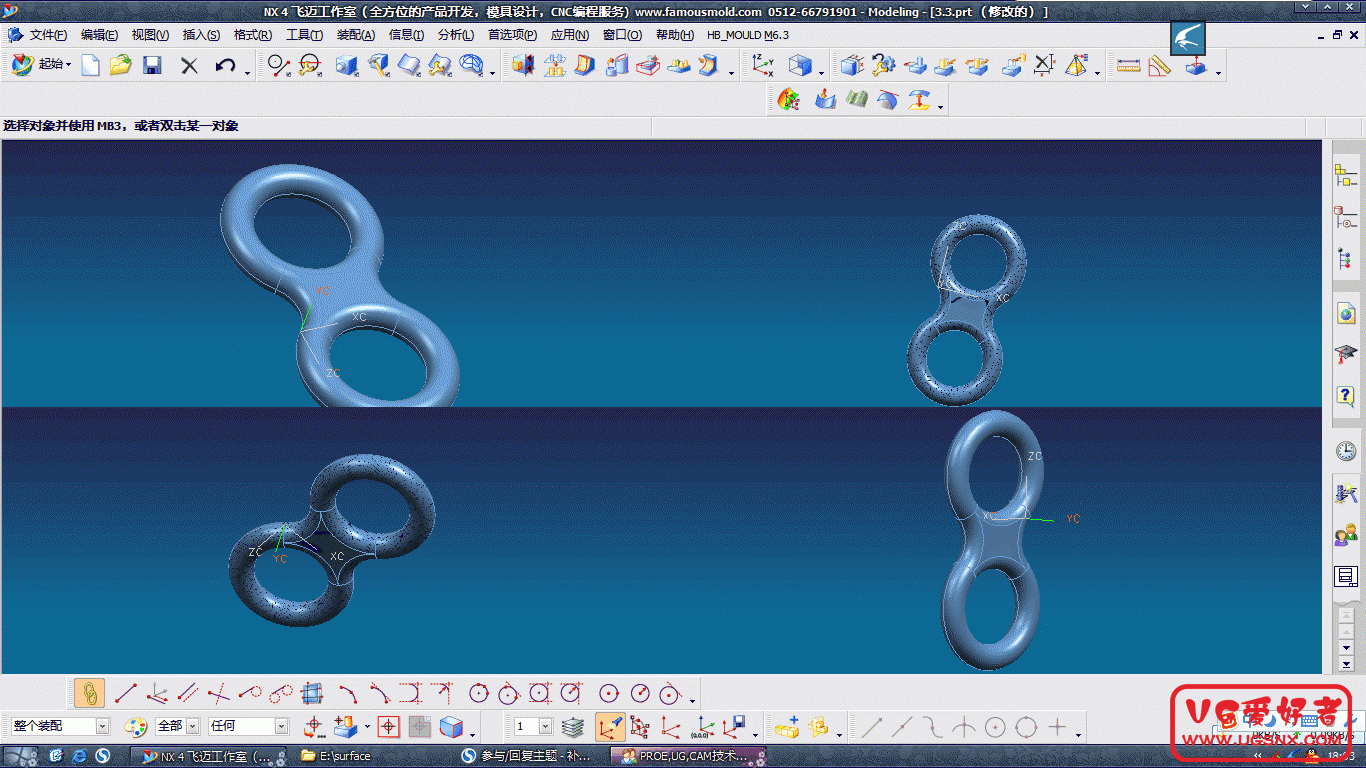The image size is (1366, 768).
Task: Open the 视图(V) menu
Action: [x=150, y=35]
